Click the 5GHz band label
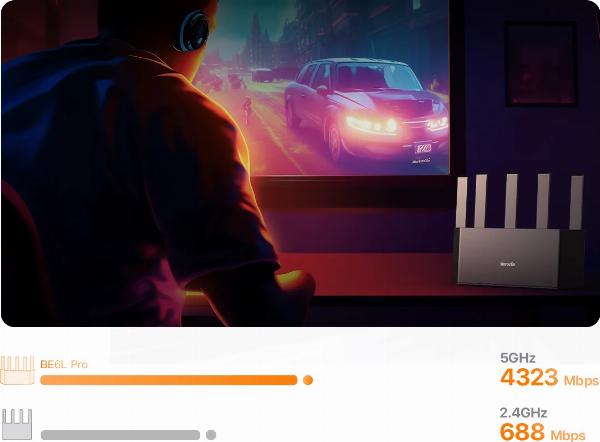The width and height of the screenshot is (600, 442). point(518,358)
